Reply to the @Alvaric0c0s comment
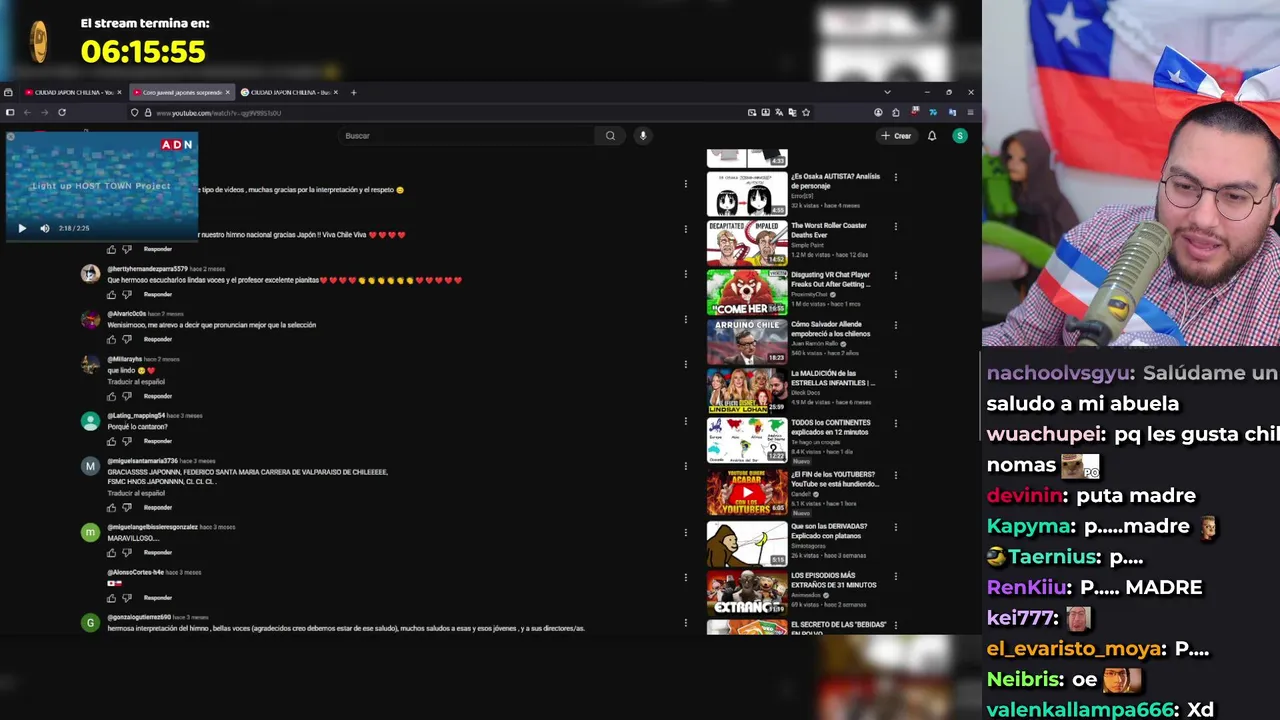Image resolution: width=1280 pixels, height=720 pixels. point(158,339)
